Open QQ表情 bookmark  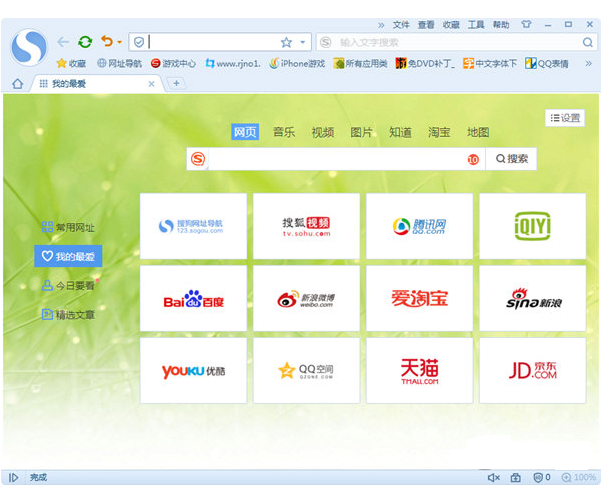tap(547, 63)
